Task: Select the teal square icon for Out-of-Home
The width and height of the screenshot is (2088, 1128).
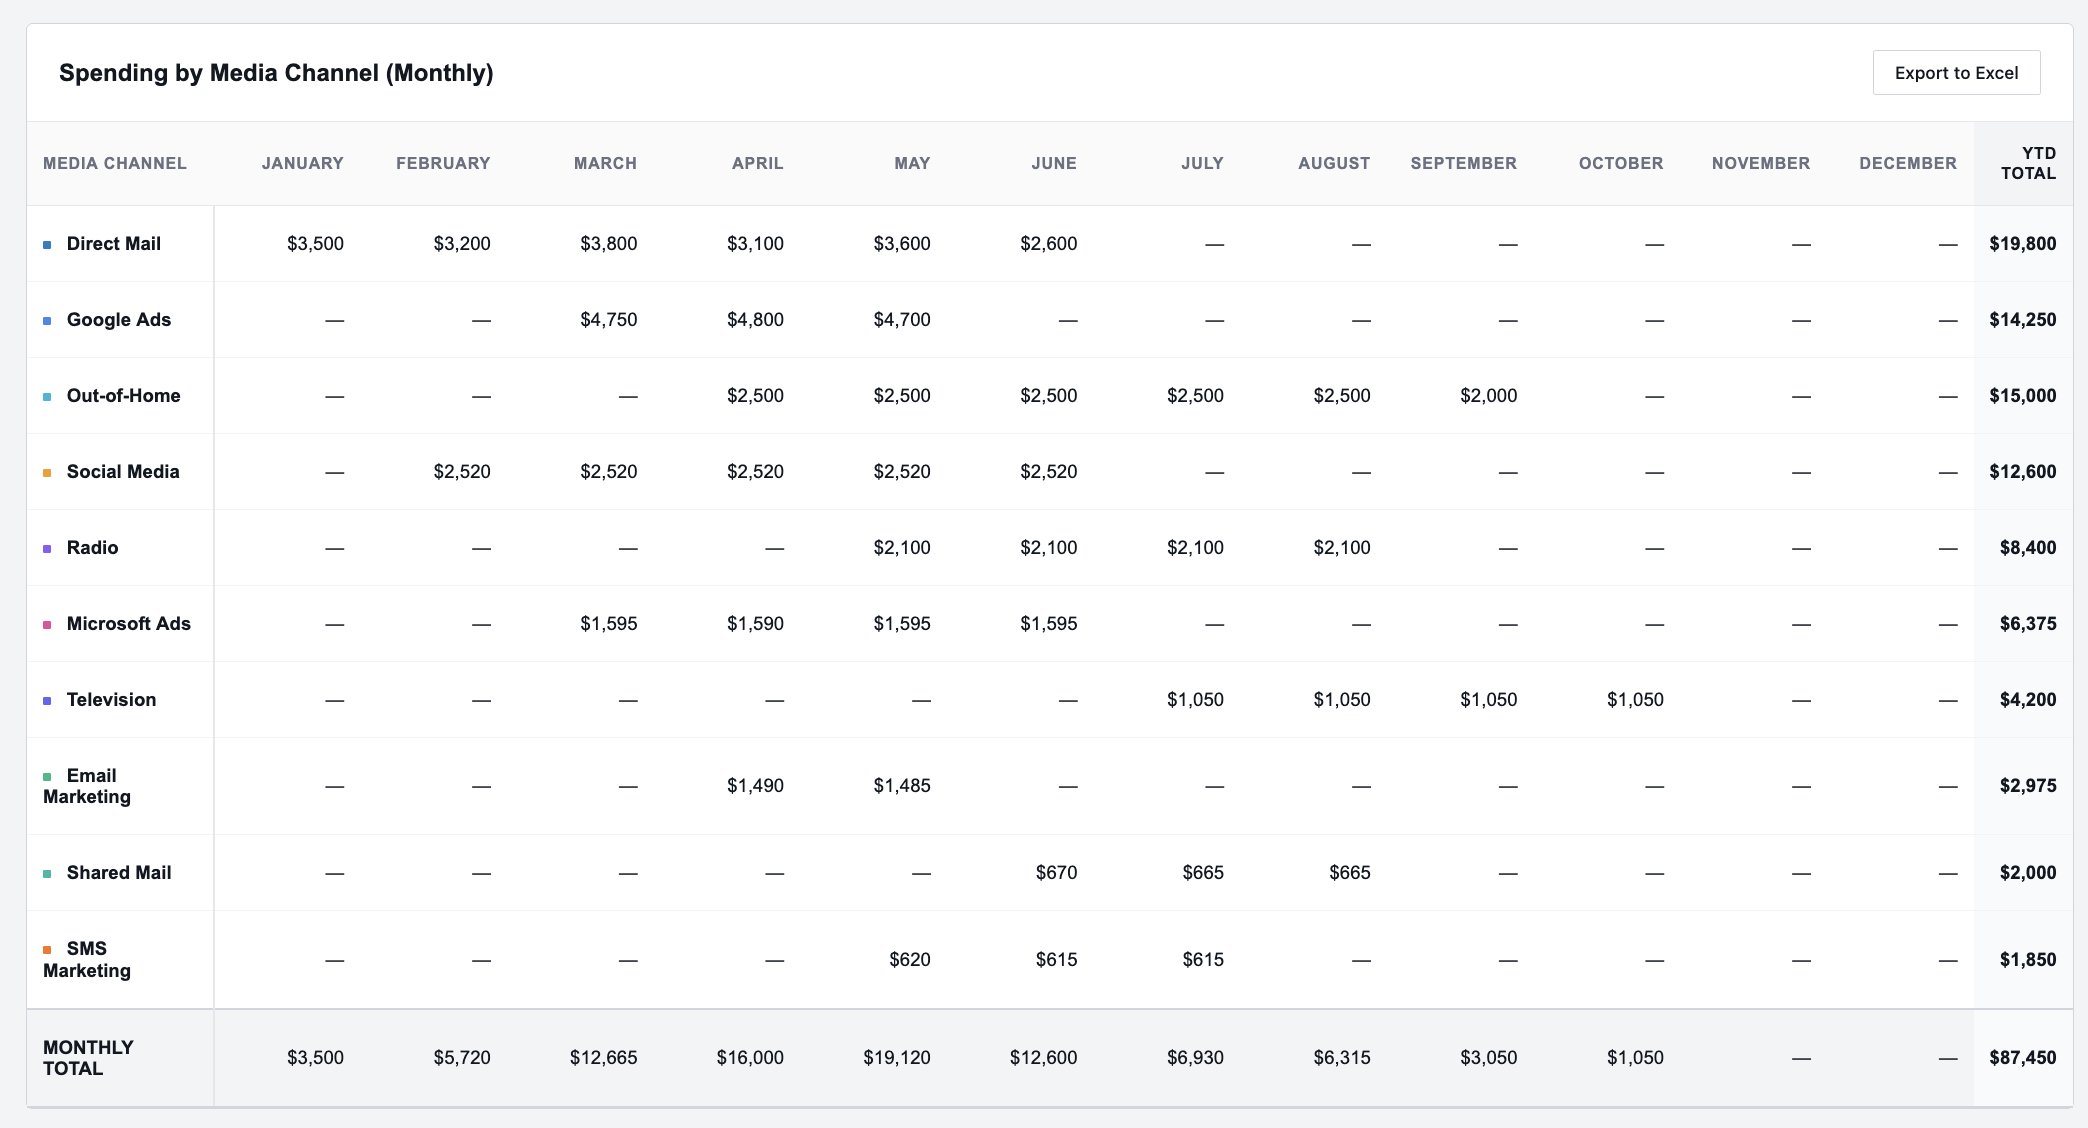Action: [x=47, y=395]
